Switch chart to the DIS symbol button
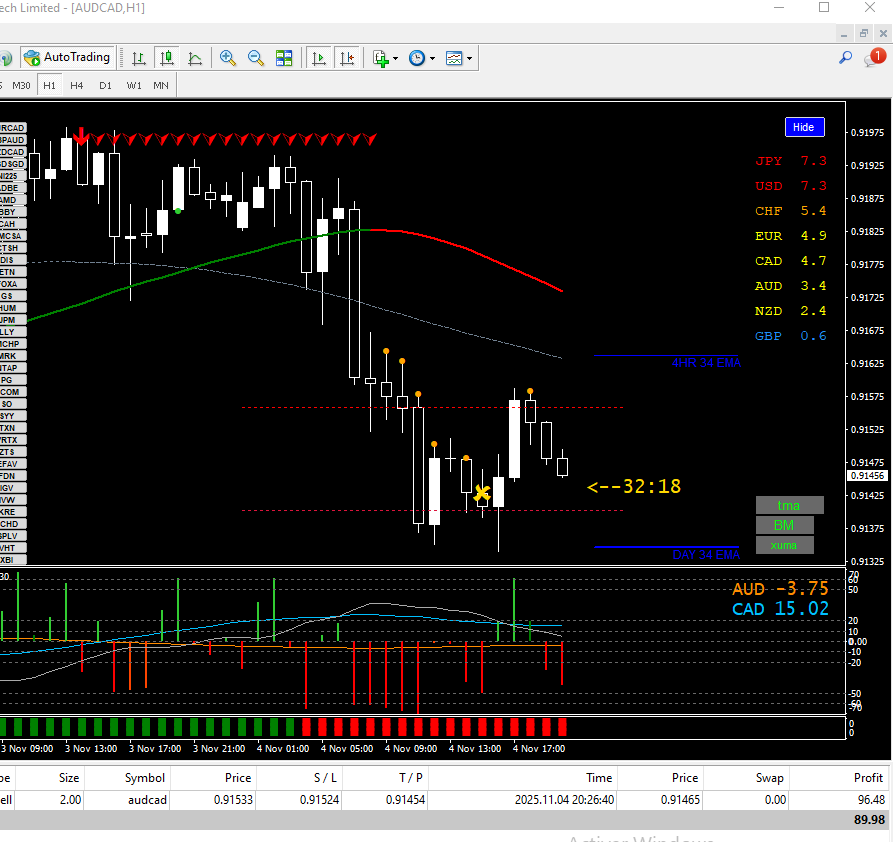The height and width of the screenshot is (842, 893). coord(12,260)
